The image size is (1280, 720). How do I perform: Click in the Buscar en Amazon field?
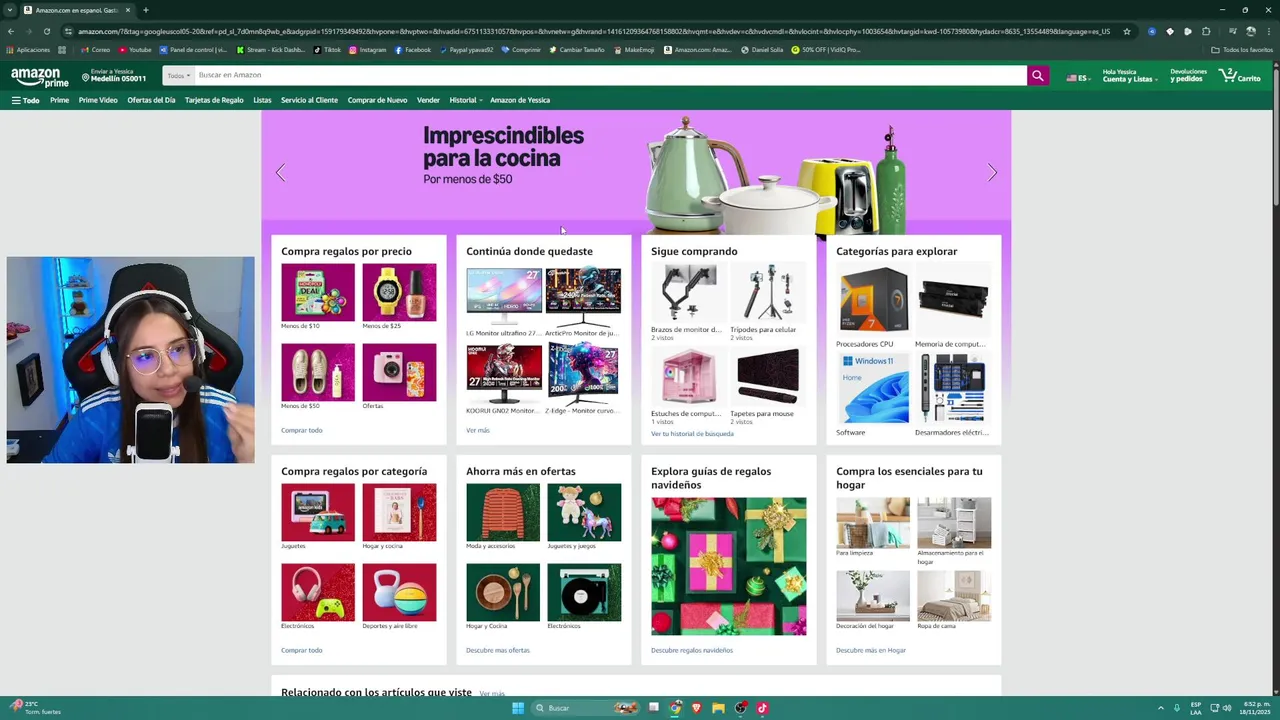click(x=610, y=75)
